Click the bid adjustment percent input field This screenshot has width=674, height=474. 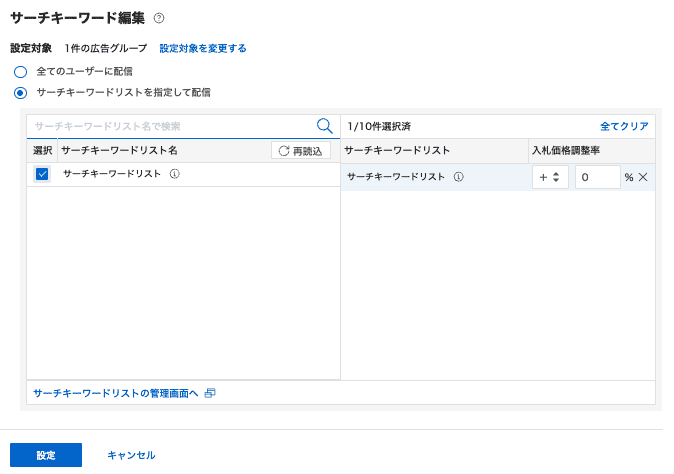[598, 177]
